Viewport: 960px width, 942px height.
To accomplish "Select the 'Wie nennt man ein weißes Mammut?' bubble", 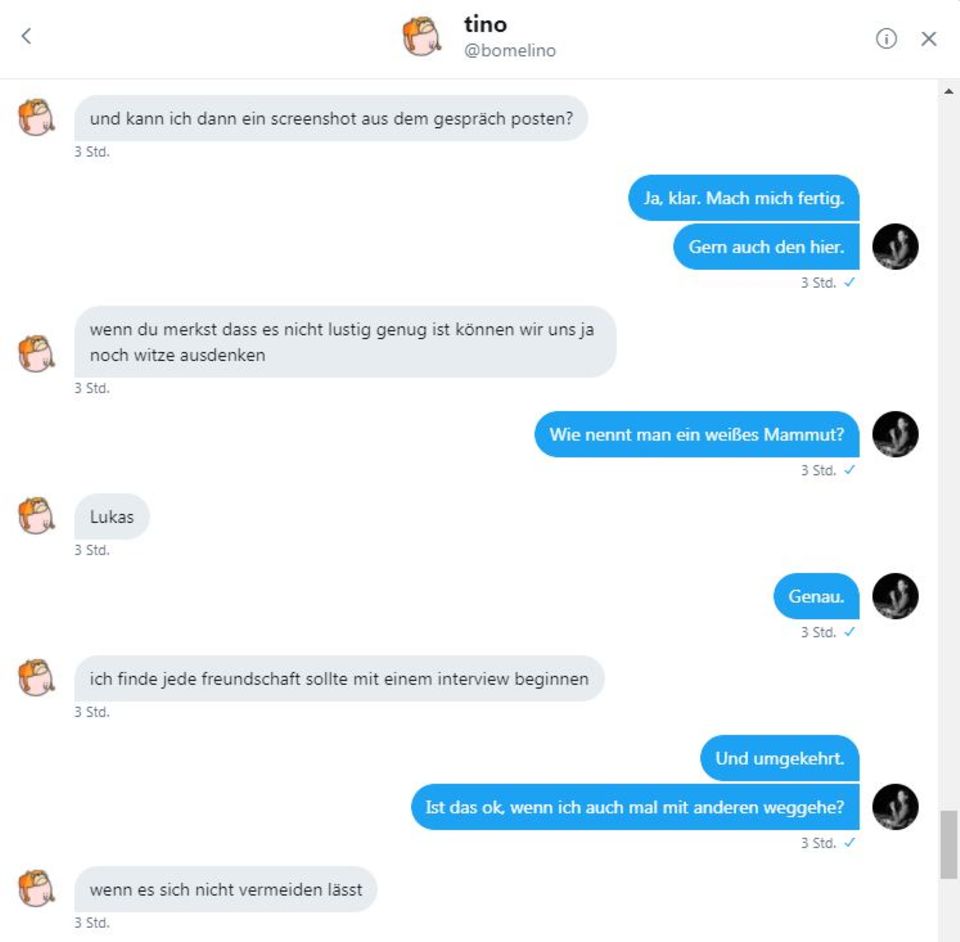I will coord(696,435).
